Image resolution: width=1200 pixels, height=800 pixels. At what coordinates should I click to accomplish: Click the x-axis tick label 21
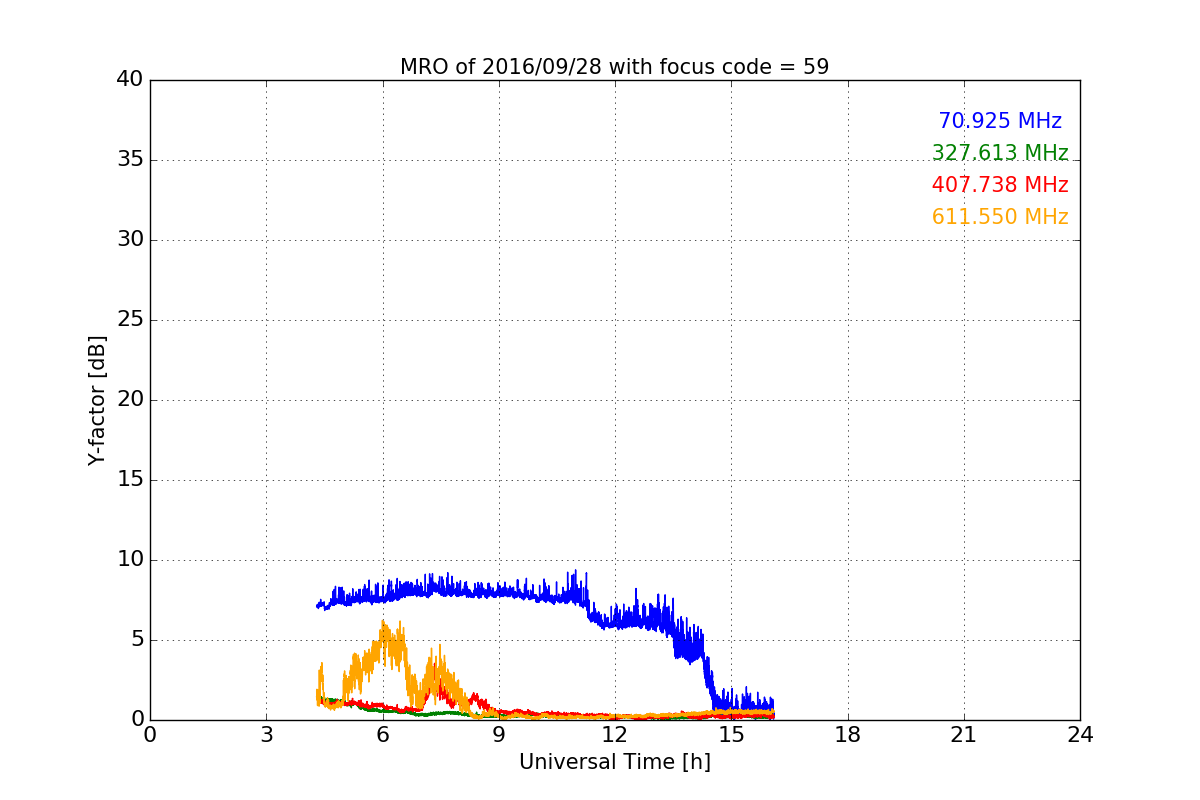964,735
